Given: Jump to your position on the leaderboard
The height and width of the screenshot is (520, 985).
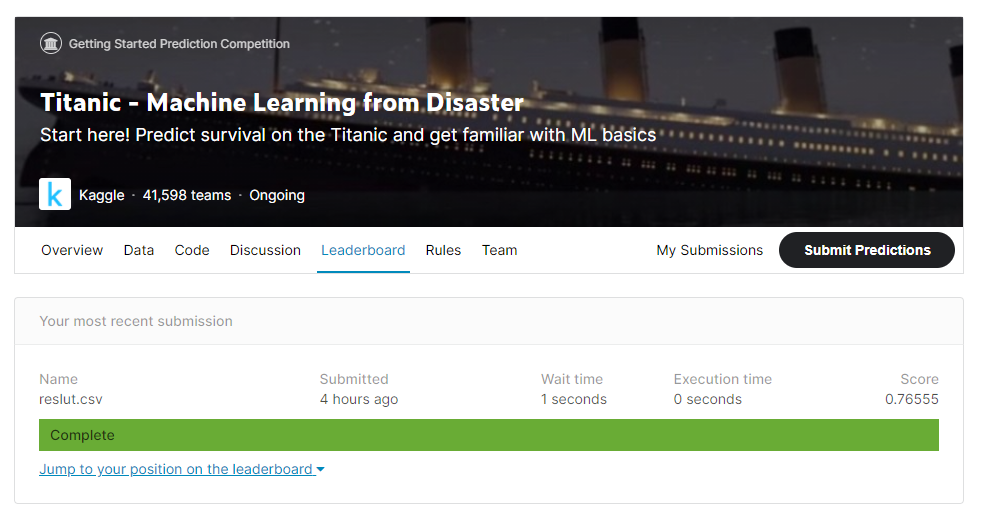Looking at the screenshot, I should (x=176, y=469).
